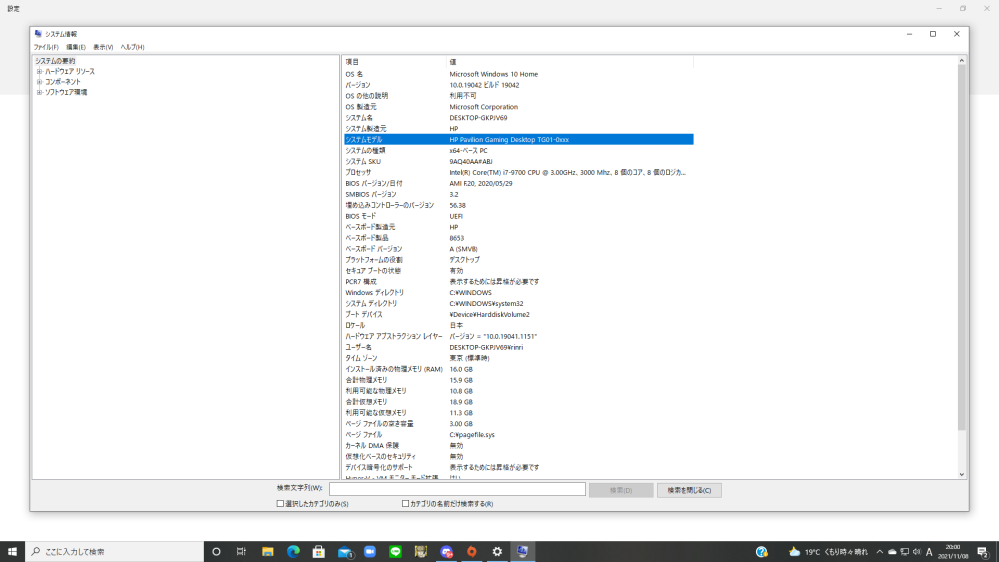The width and height of the screenshot is (999, 562).
Task: Click scrollbar down arrow in details list
Action: pos(961,474)
